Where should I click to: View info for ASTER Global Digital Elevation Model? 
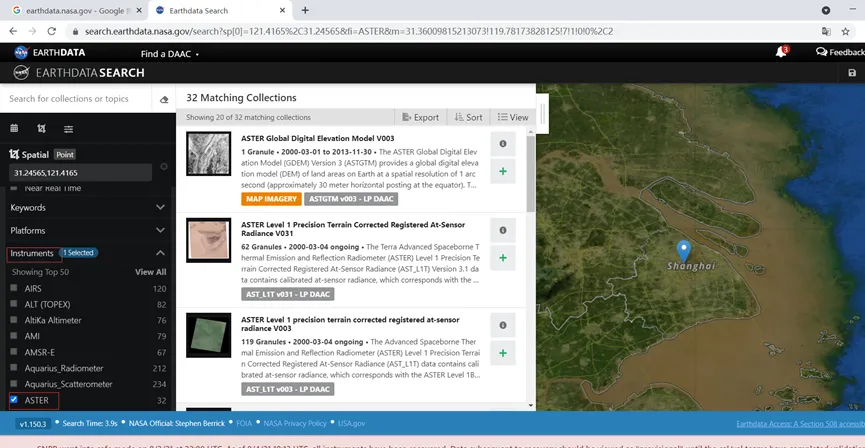[x=503, y=143]
